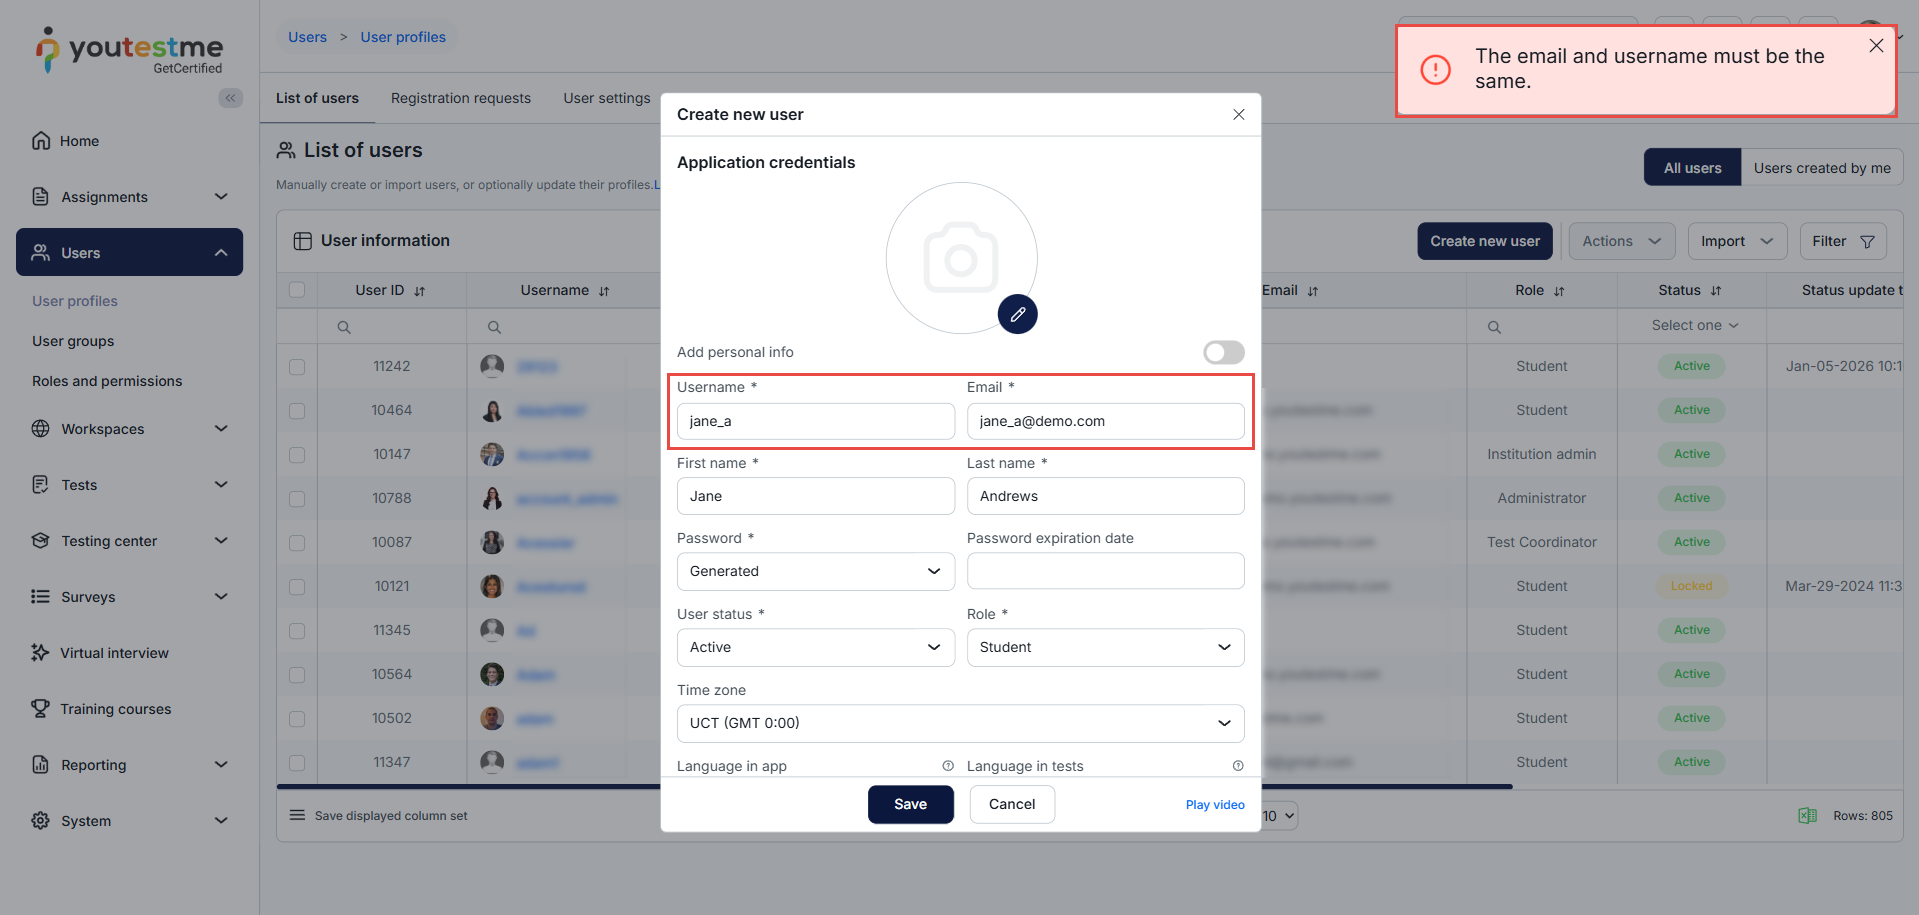
Task: Open the Status filter Select one dropdown
Action: click(1695, 326)
